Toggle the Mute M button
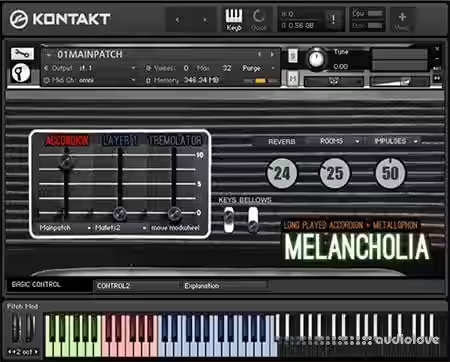Image resolution: width=450 pixels, height=362 pixels. 293,79
